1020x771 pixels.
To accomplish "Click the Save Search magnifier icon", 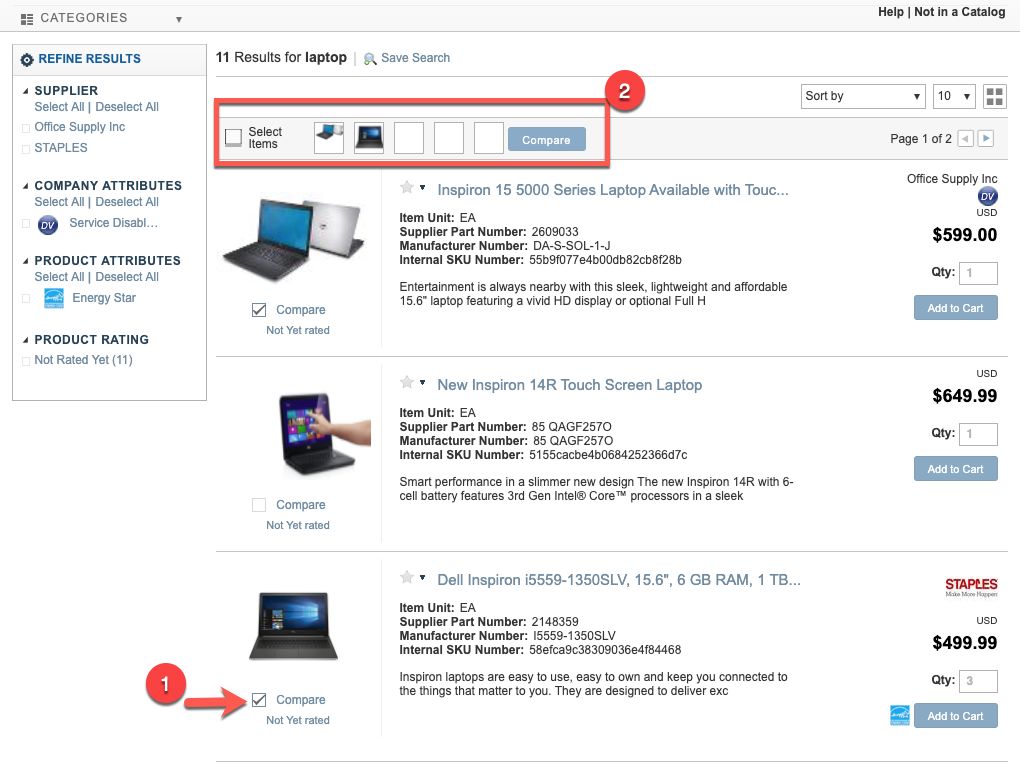I will pos(369,59).
